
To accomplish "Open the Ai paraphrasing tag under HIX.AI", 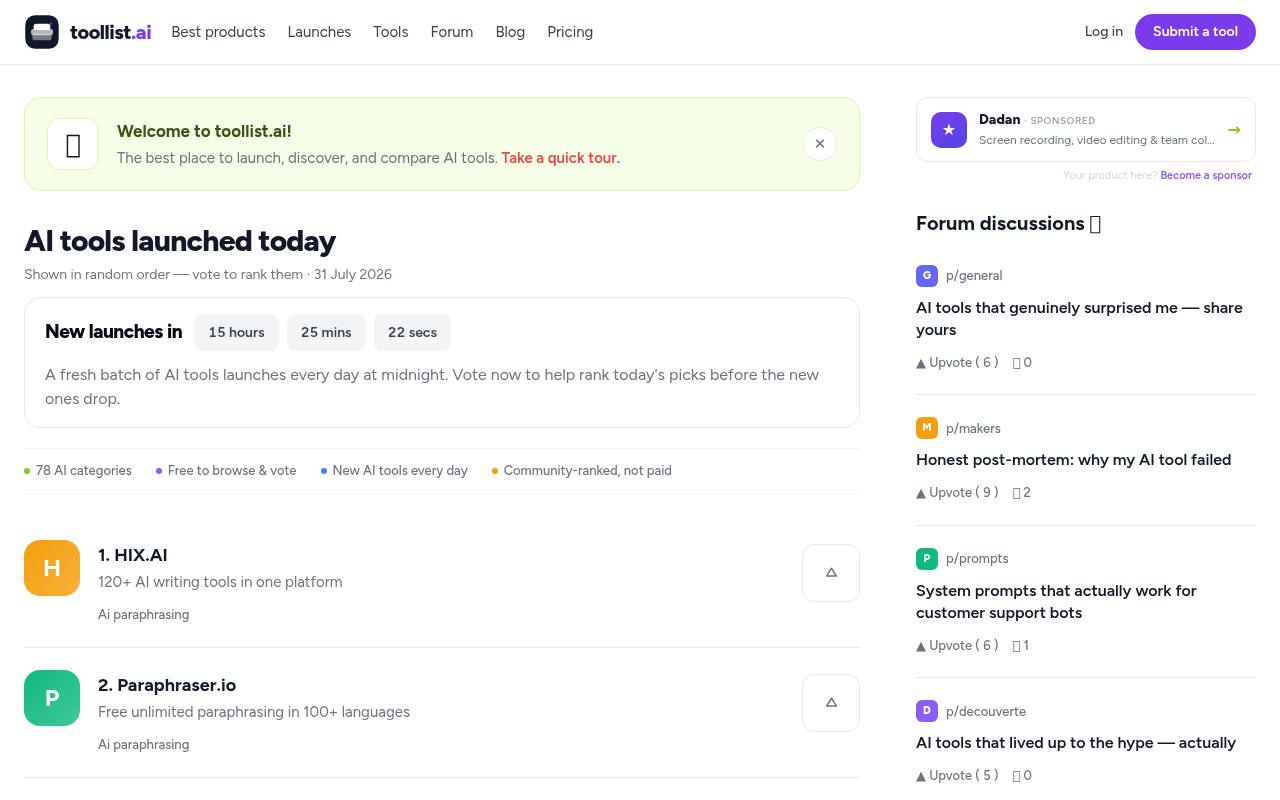I will (x=143, y=614).
